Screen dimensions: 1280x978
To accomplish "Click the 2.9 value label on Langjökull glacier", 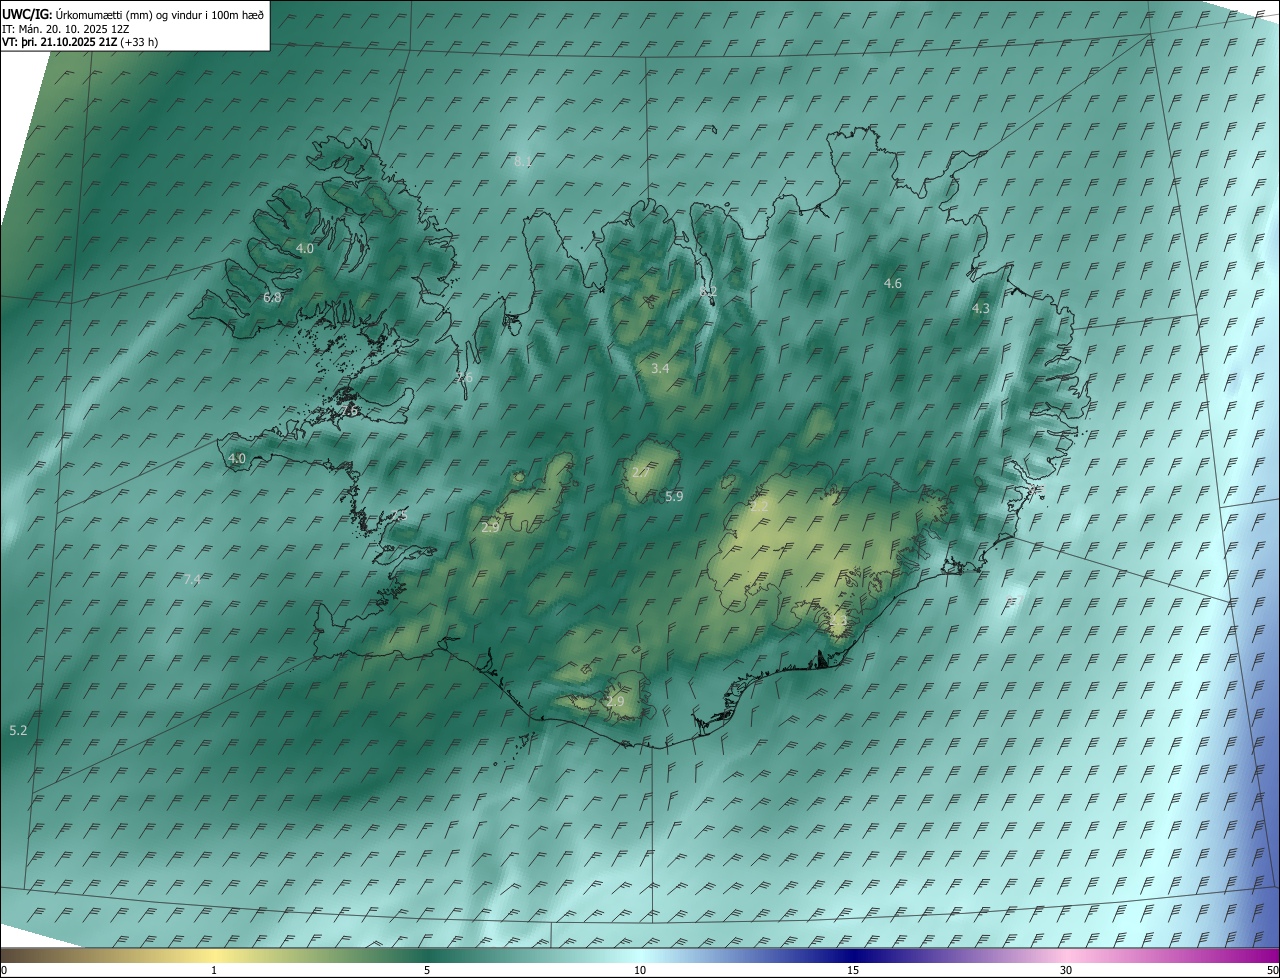I will point(490,528).
